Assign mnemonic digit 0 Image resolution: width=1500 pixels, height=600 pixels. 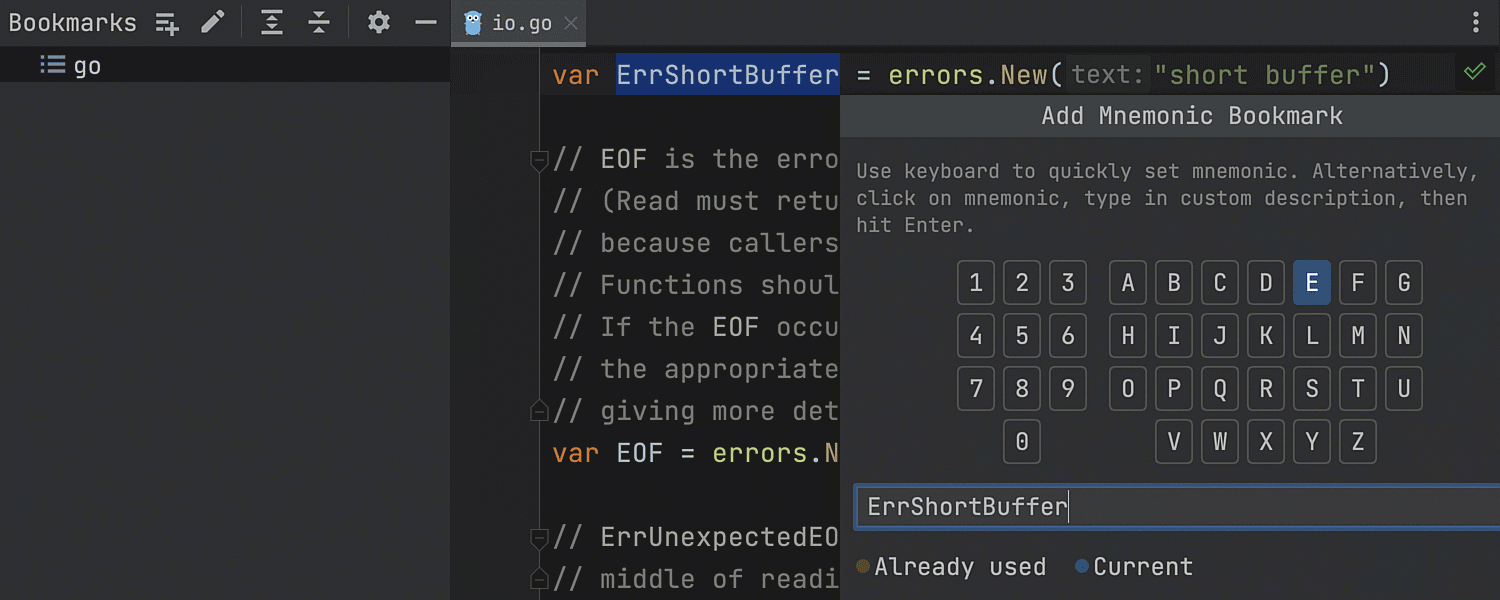1022,441
